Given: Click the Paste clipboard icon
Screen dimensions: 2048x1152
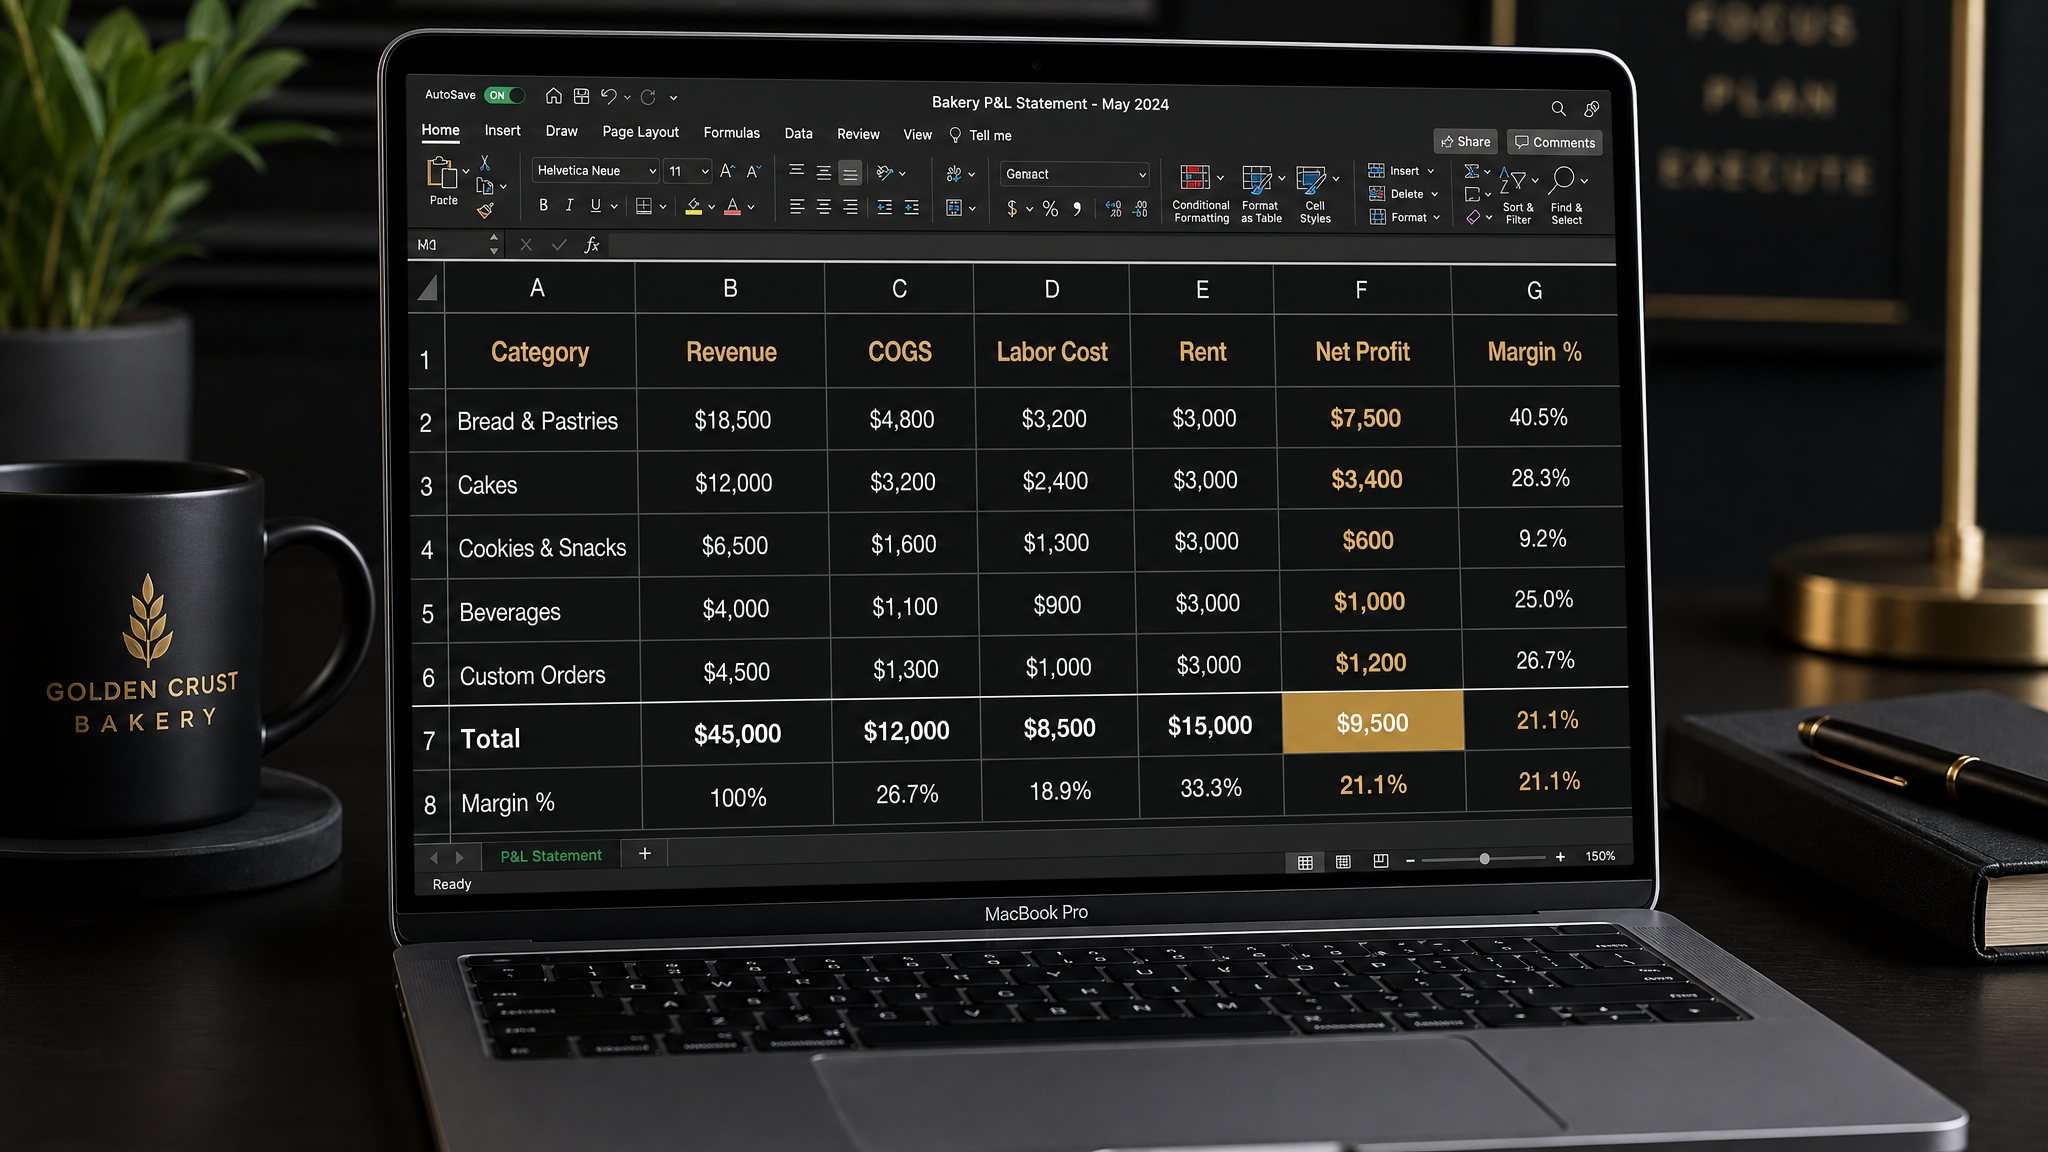Looking at the screenshot, I should [442, 172].
